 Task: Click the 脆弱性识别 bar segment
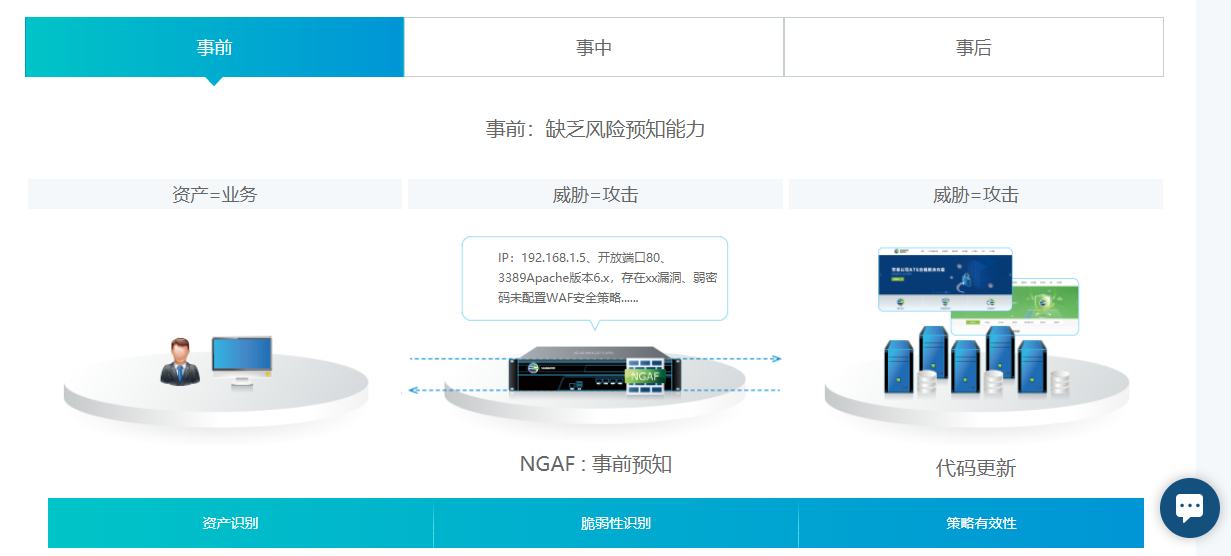[615, 523]
